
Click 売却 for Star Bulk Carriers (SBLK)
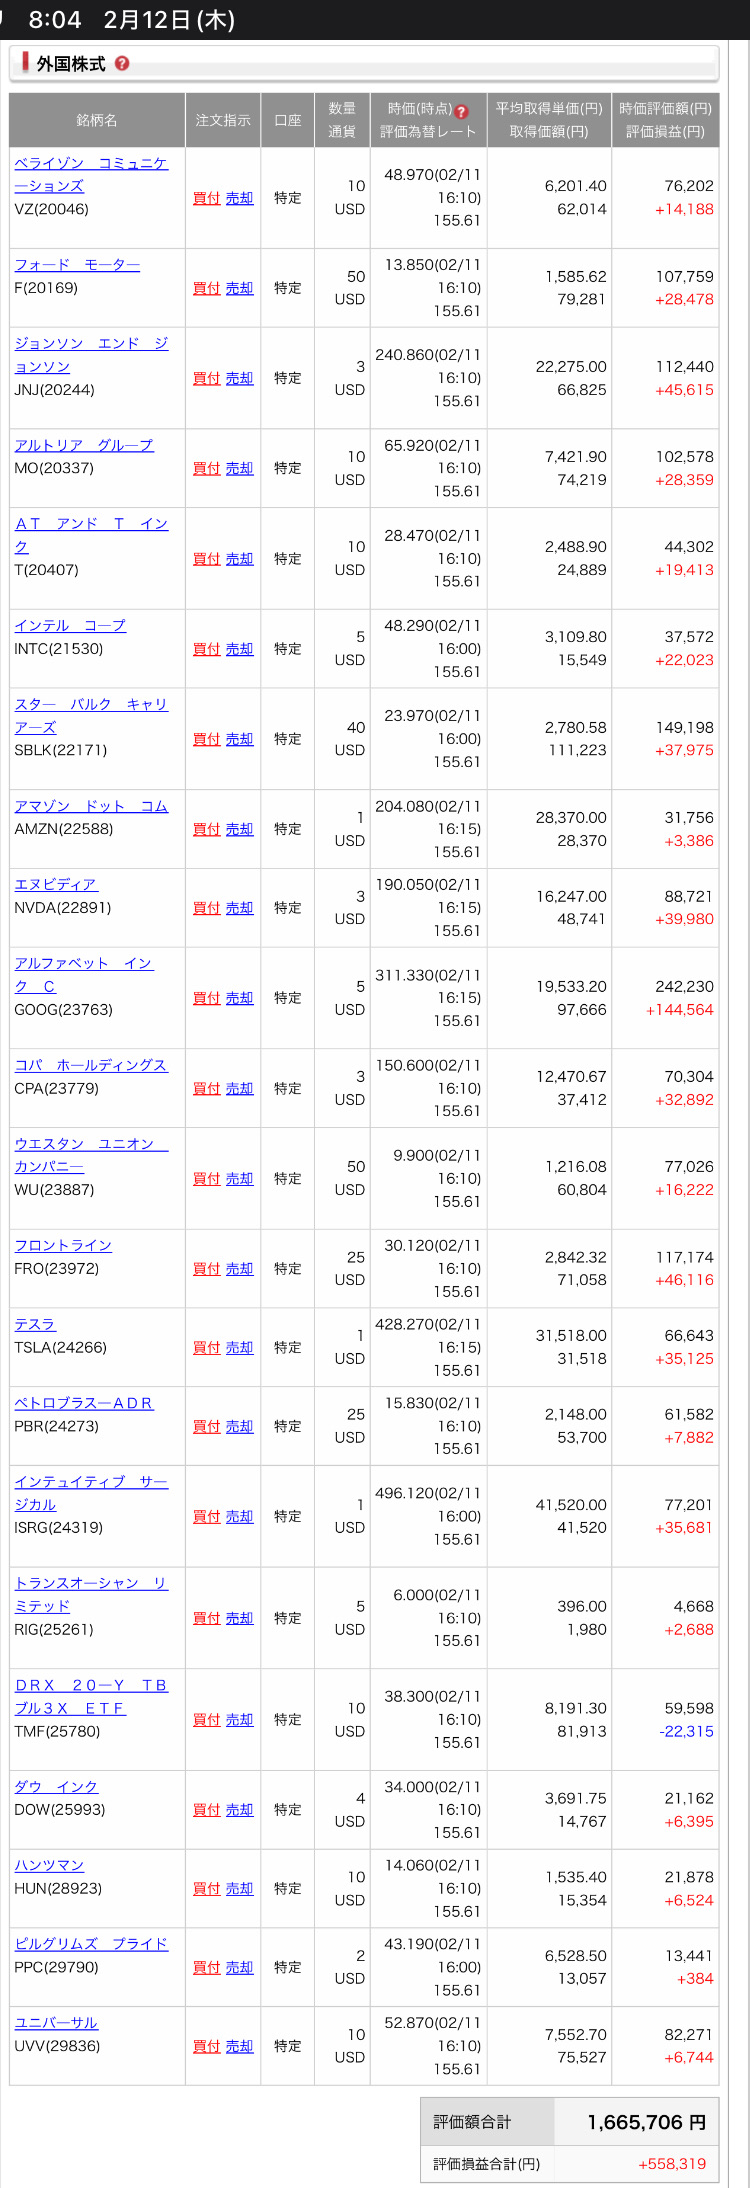click(239, 739)
